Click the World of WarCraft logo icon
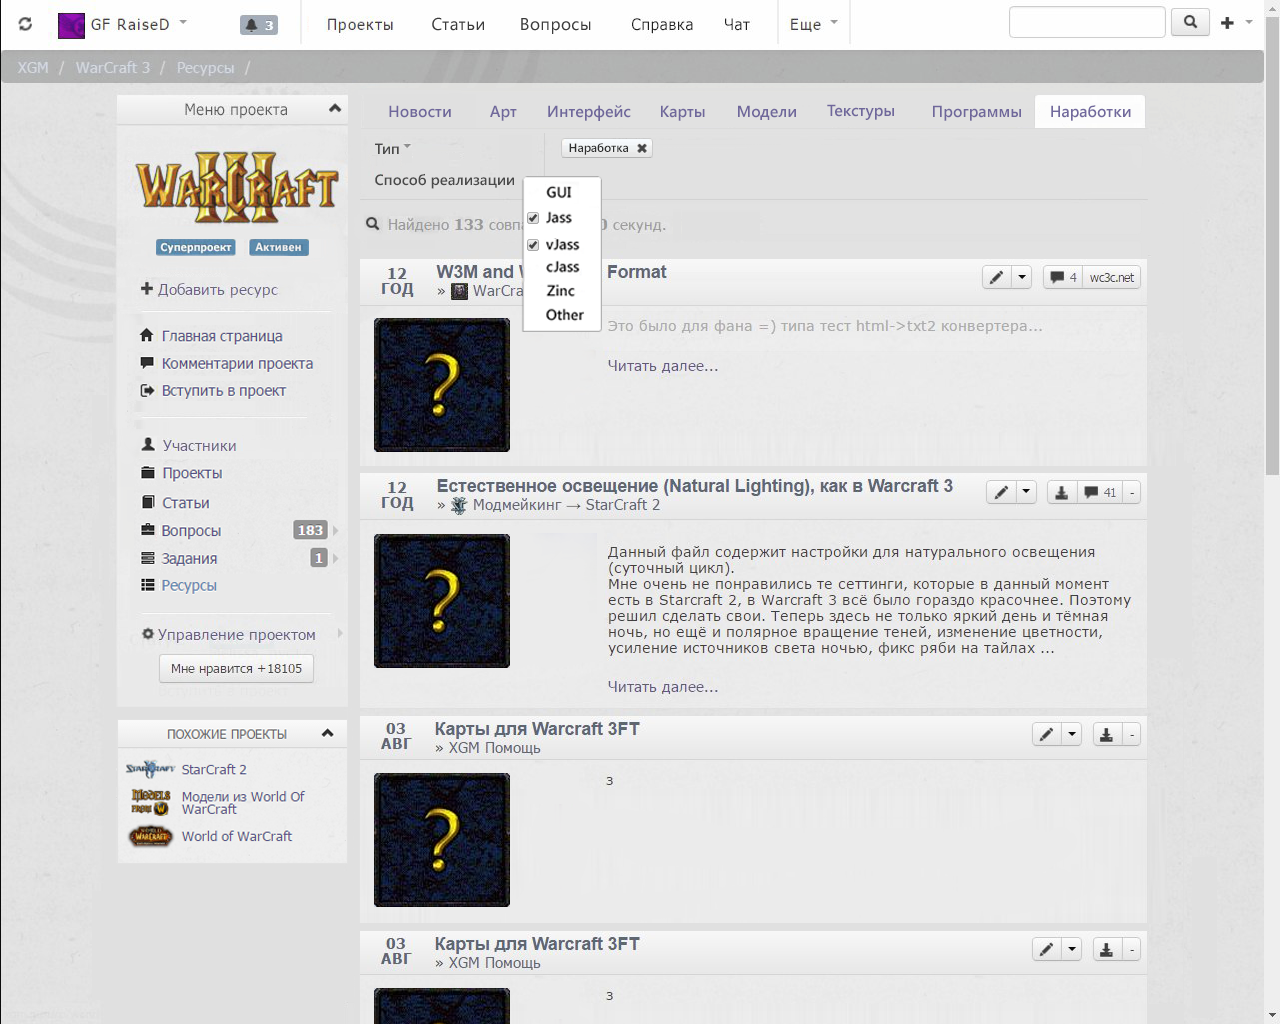Viewport: 1280px width, 1024px height. 150,836
